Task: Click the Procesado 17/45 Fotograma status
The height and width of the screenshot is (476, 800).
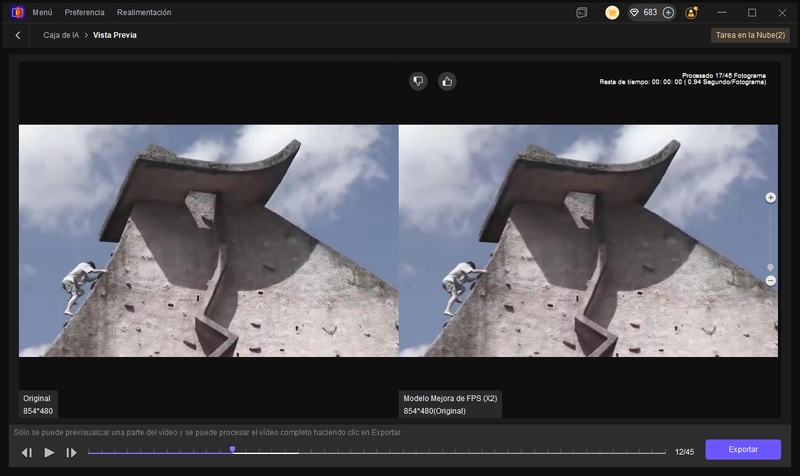Action: pyautogui.click(x=723, y=76)
